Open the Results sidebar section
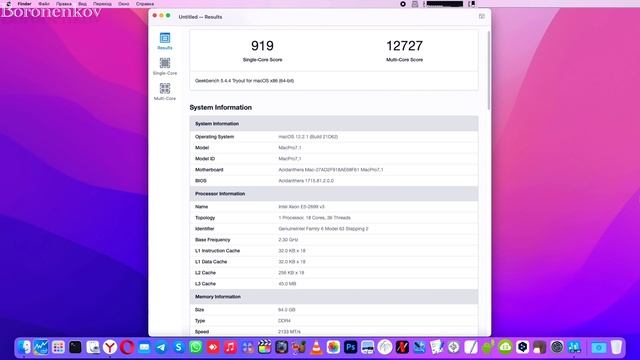Screen dimensions: 640x360 [x=165, y=41]
